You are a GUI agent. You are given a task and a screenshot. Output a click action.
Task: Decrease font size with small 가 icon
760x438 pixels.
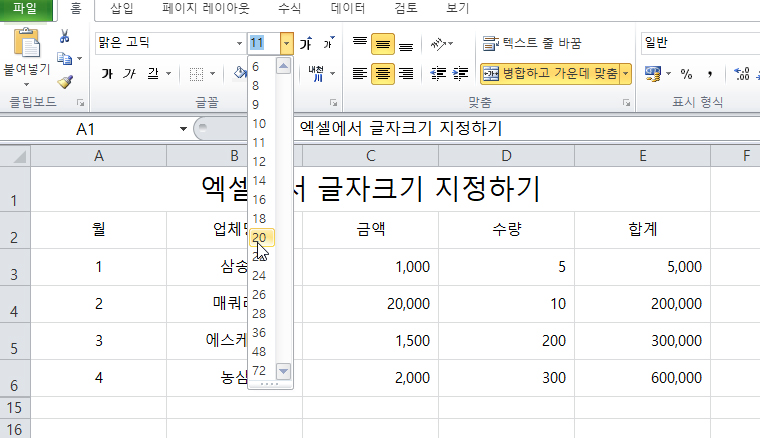329,44
